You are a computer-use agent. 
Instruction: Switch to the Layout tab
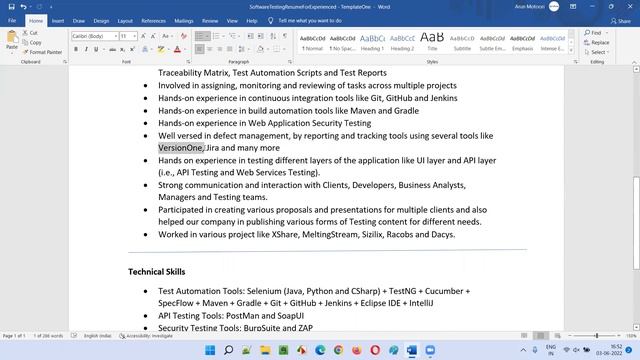point(125,21)
